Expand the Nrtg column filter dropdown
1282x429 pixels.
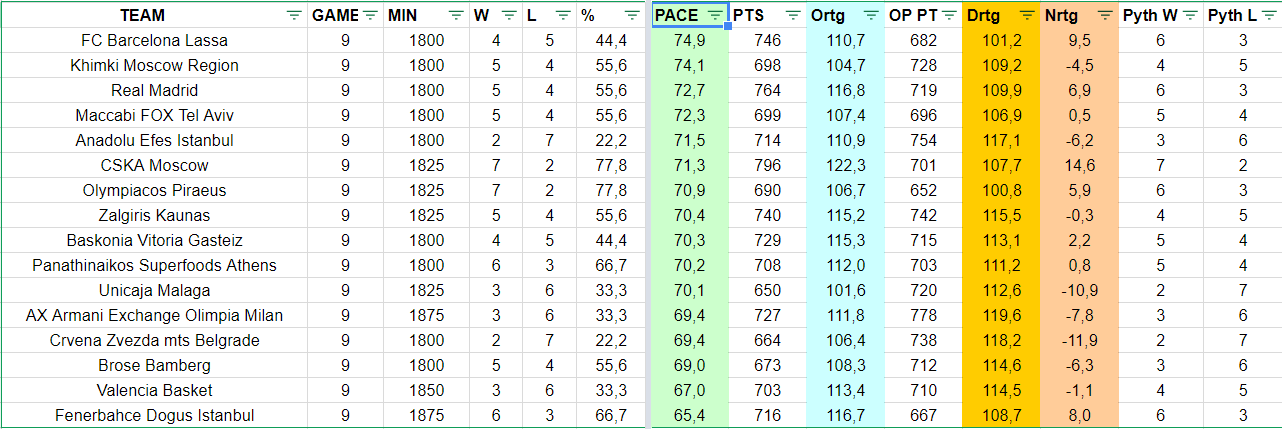pos(1105,15)
